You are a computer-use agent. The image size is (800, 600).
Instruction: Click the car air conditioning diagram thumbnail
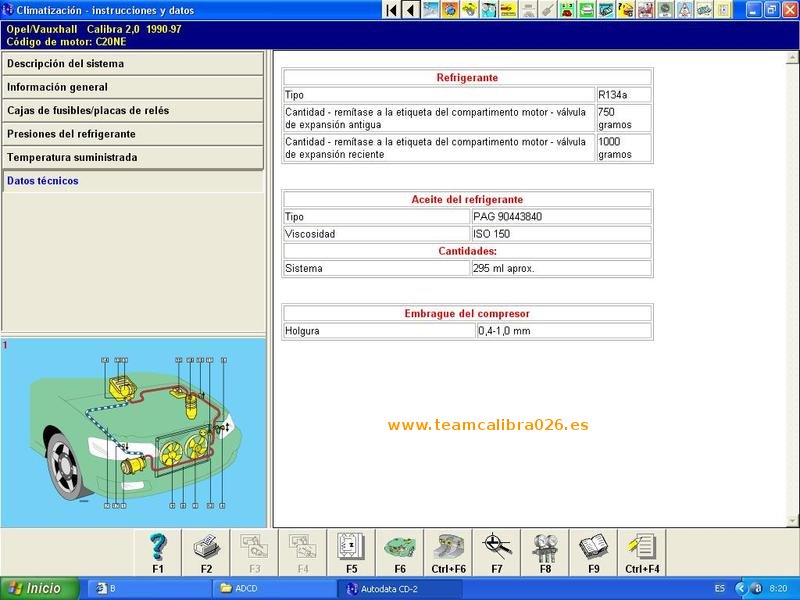(x=133, y=431)
